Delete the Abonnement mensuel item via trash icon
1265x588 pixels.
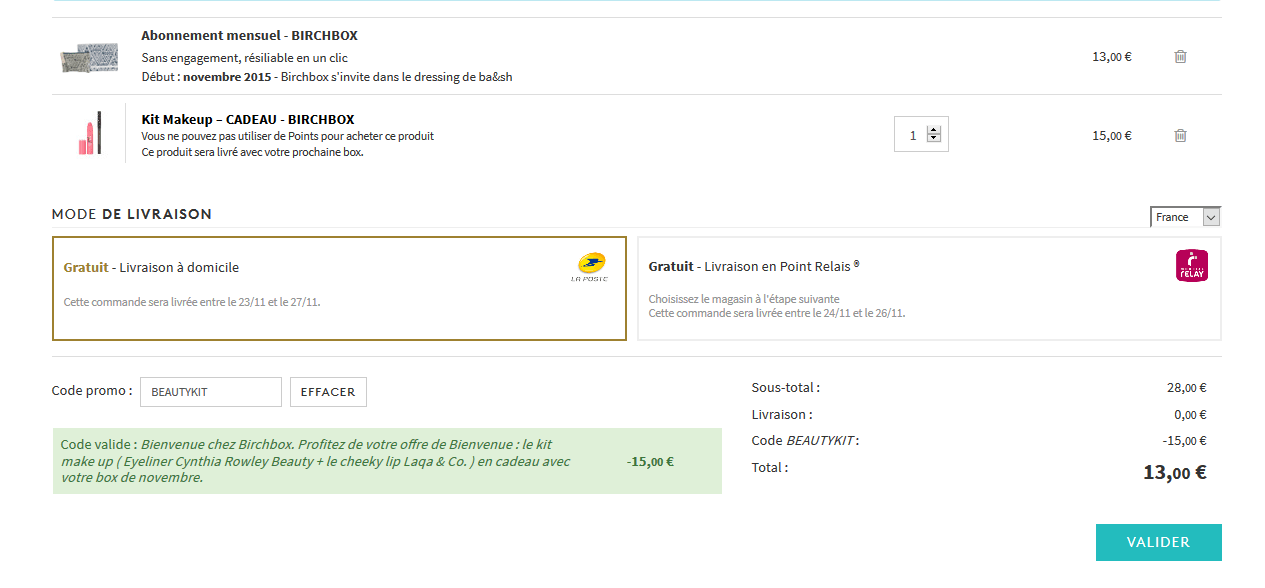point(1180,57)
